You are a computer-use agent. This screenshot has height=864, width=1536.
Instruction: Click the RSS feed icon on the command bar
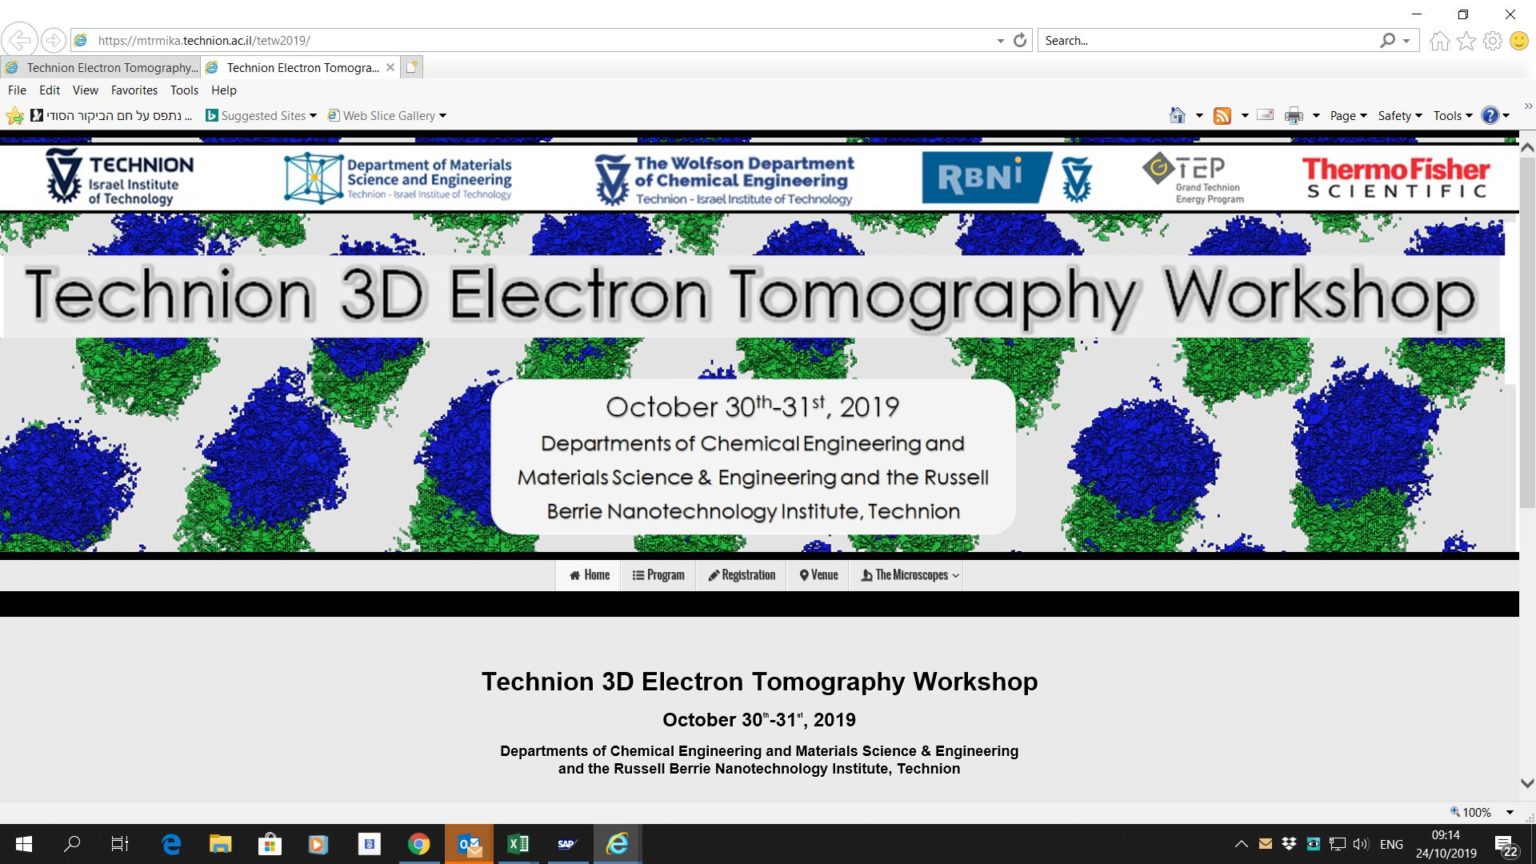(x=1222, y=115)
